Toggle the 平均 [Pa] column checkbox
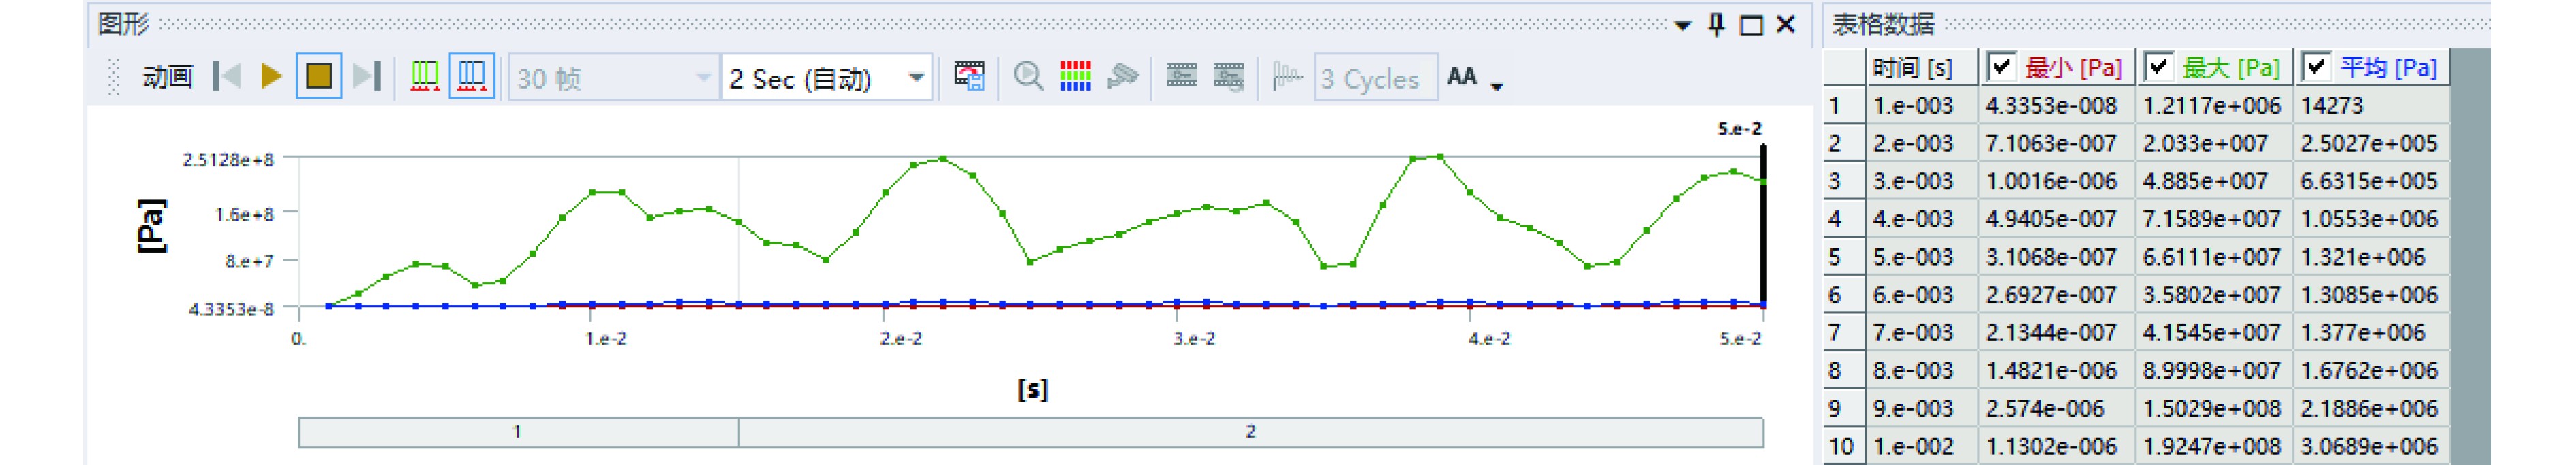 coord(2316,68)
